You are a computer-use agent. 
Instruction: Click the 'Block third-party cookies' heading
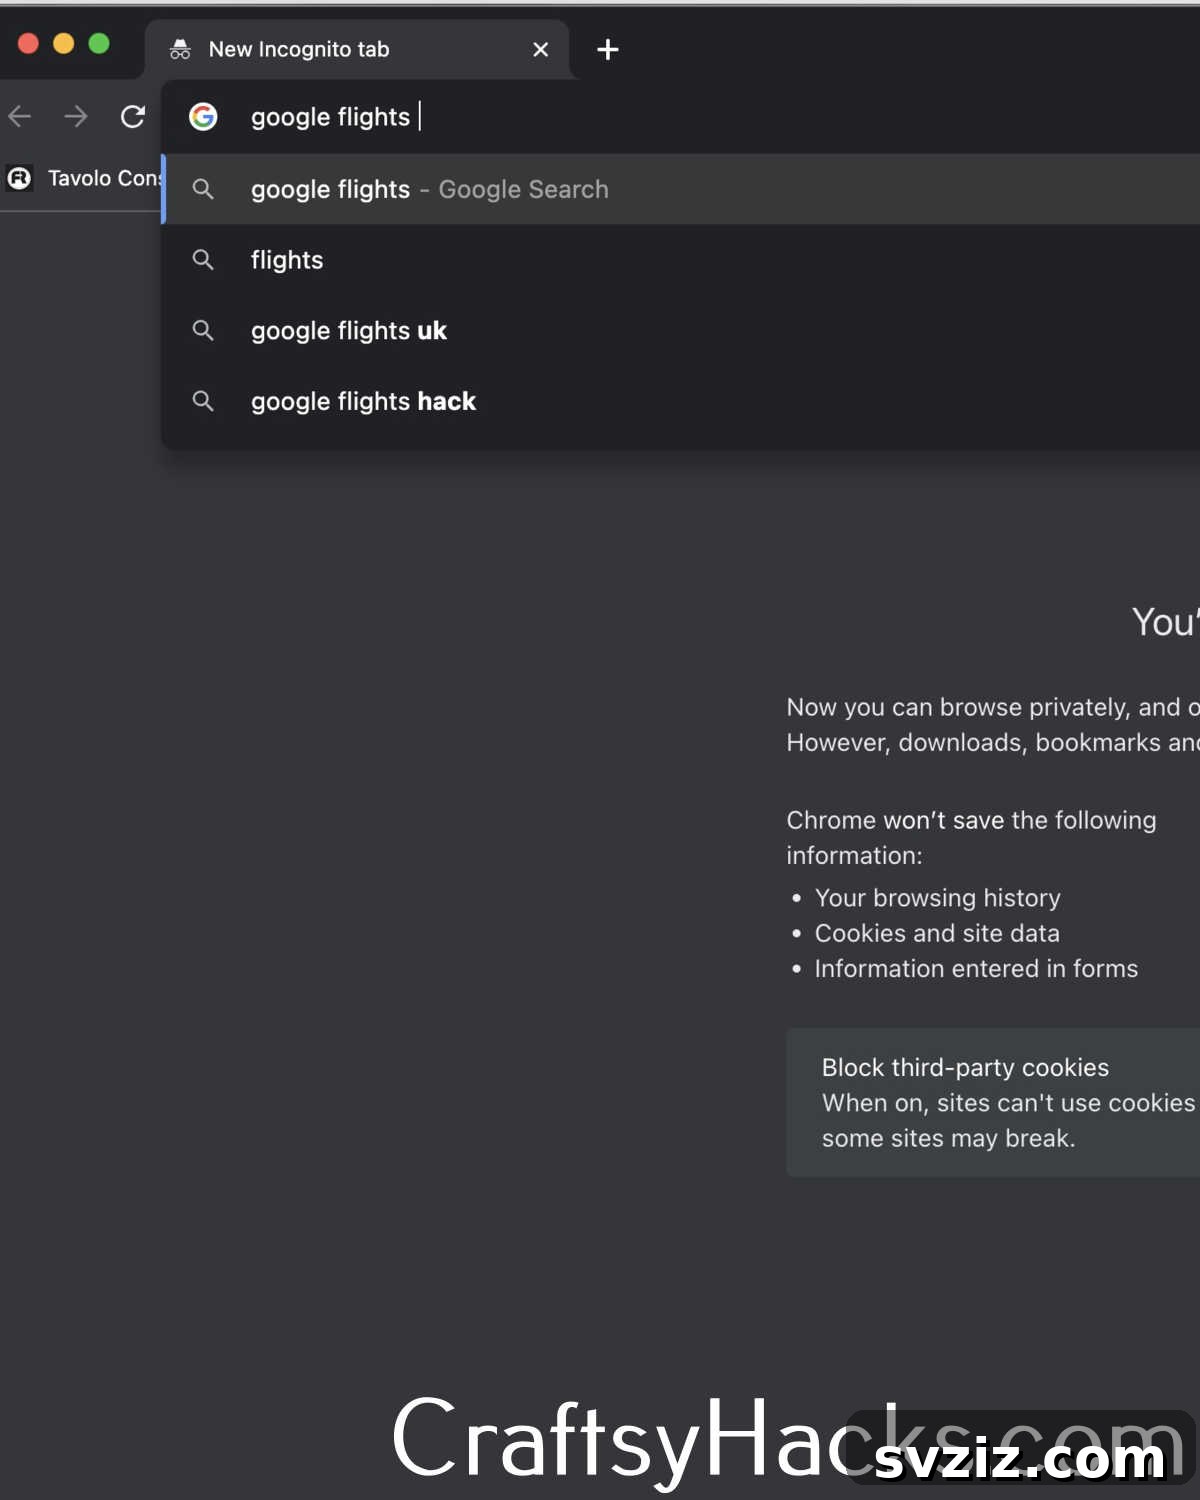(965, 1068)
